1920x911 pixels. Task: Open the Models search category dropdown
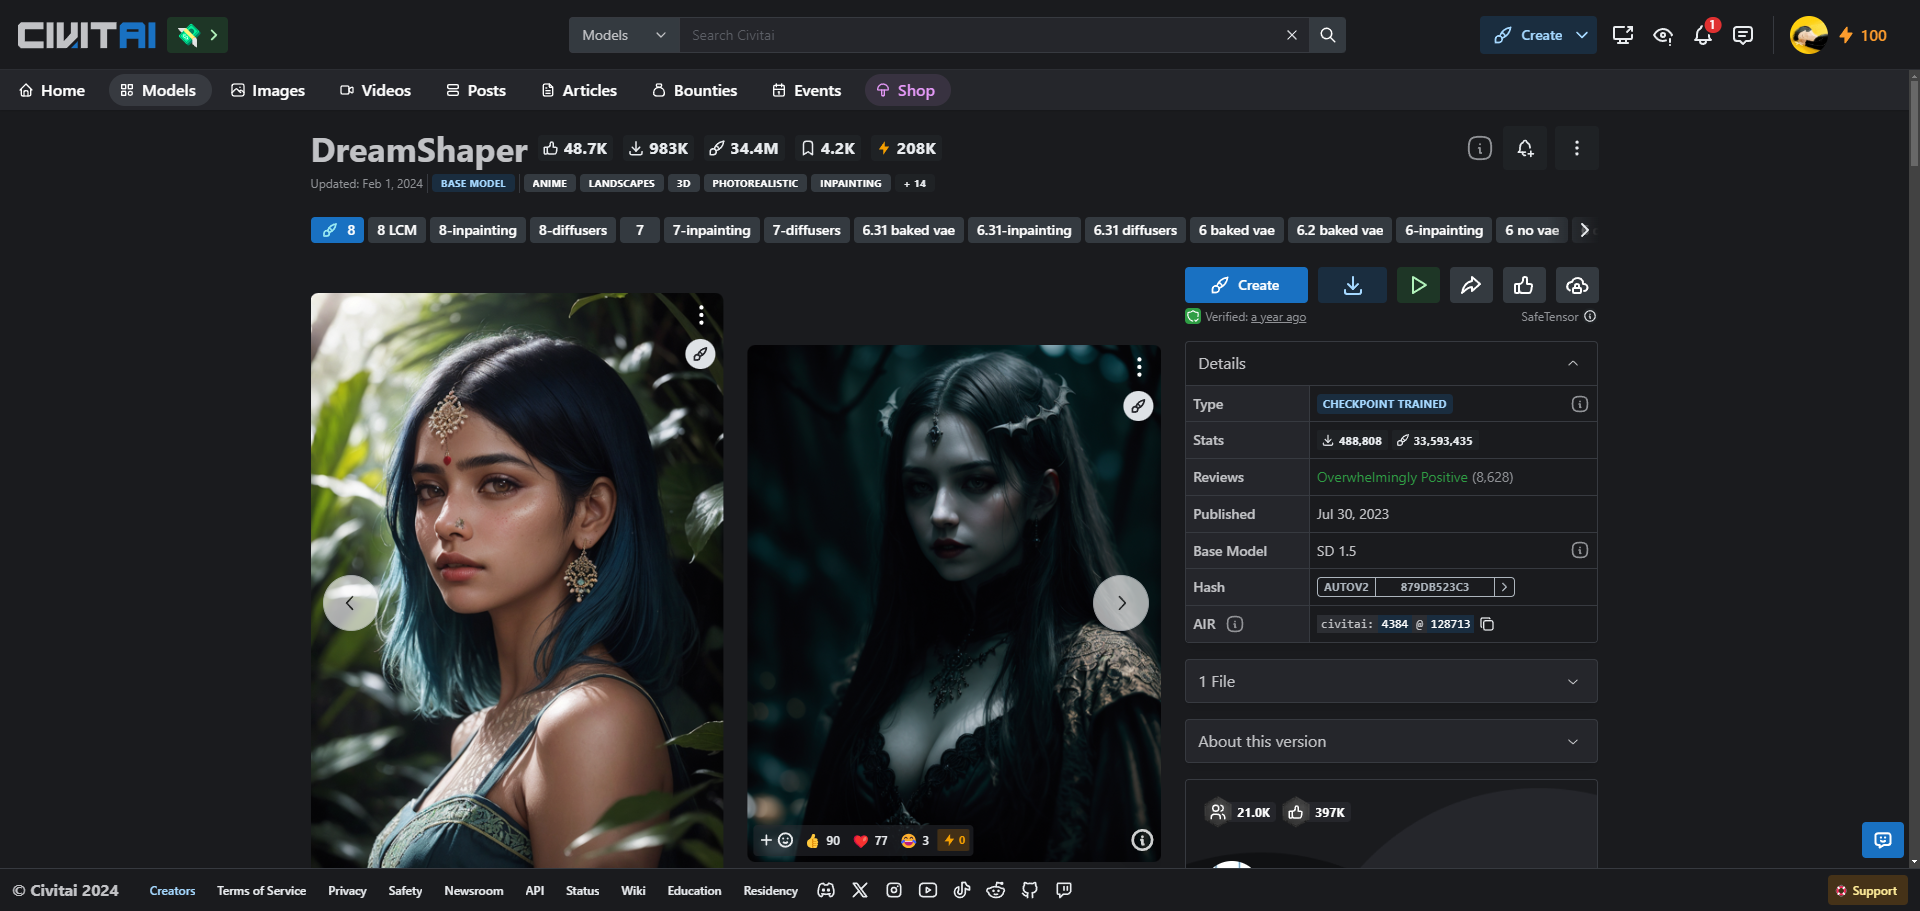point(624,35)
